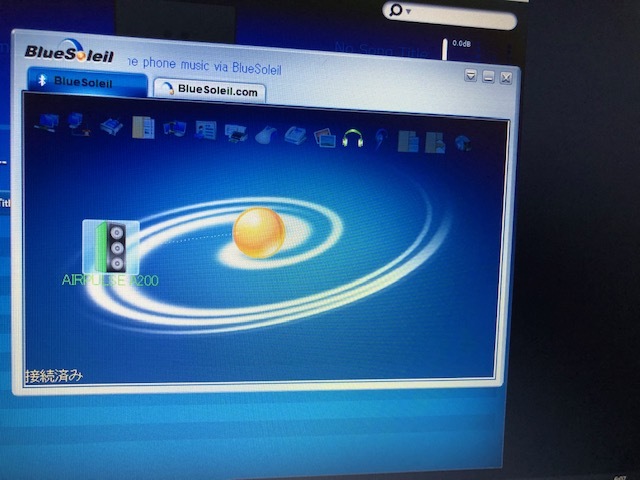640x480 pixels.
Task: Select the Object Push business card icon
Action: point(206,130)
